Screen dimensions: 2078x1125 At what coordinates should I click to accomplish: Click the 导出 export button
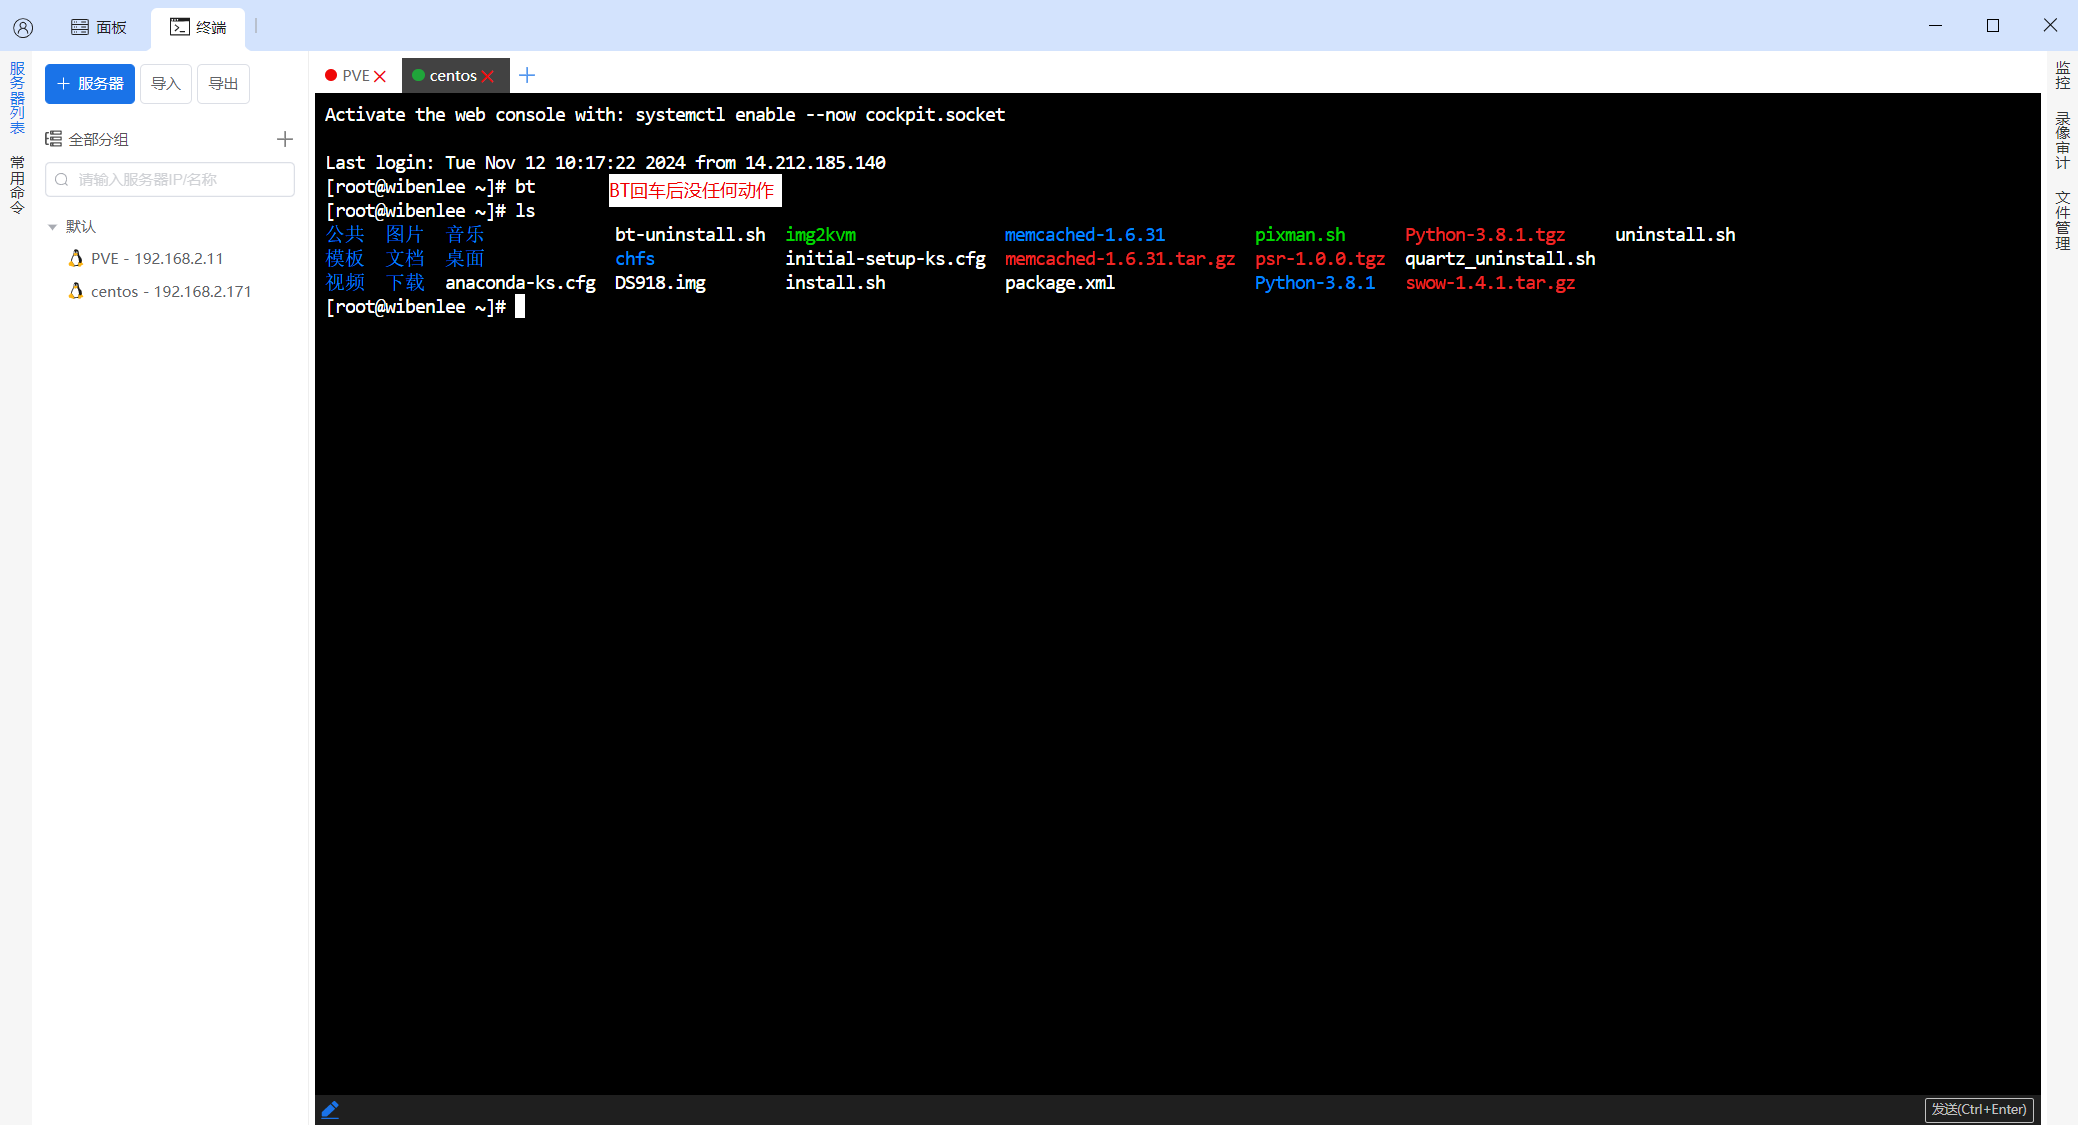(223, 84)
